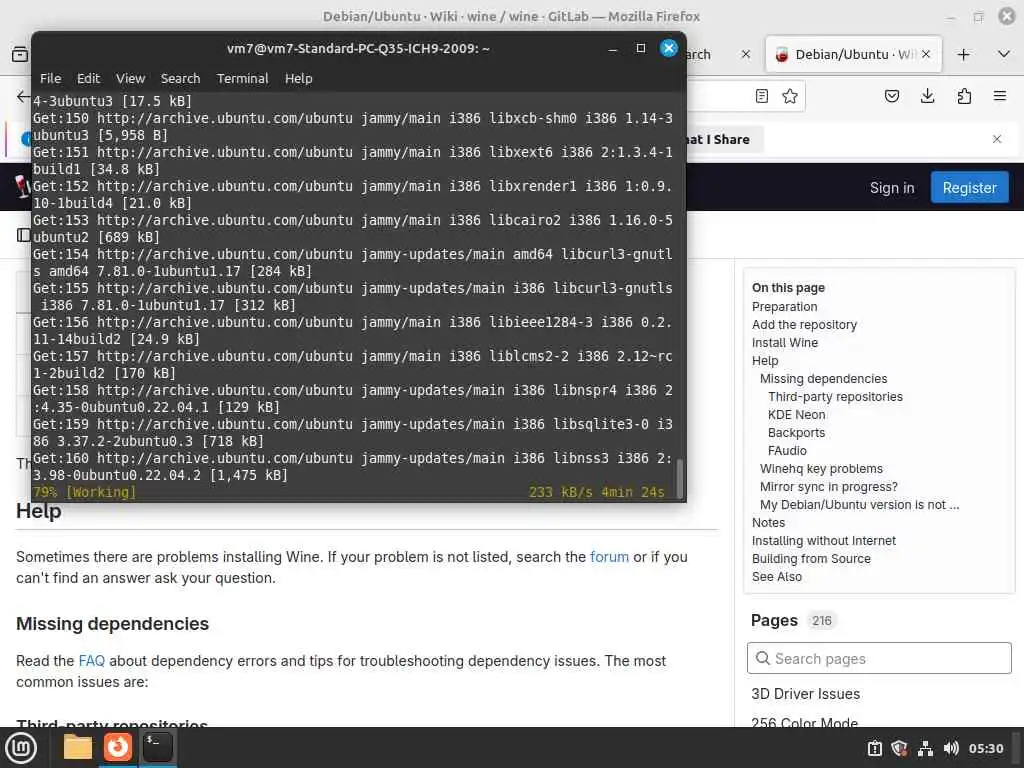Jump to FAudio section
This screenshot has width=1024, height=768.
(x=787, y=451)
